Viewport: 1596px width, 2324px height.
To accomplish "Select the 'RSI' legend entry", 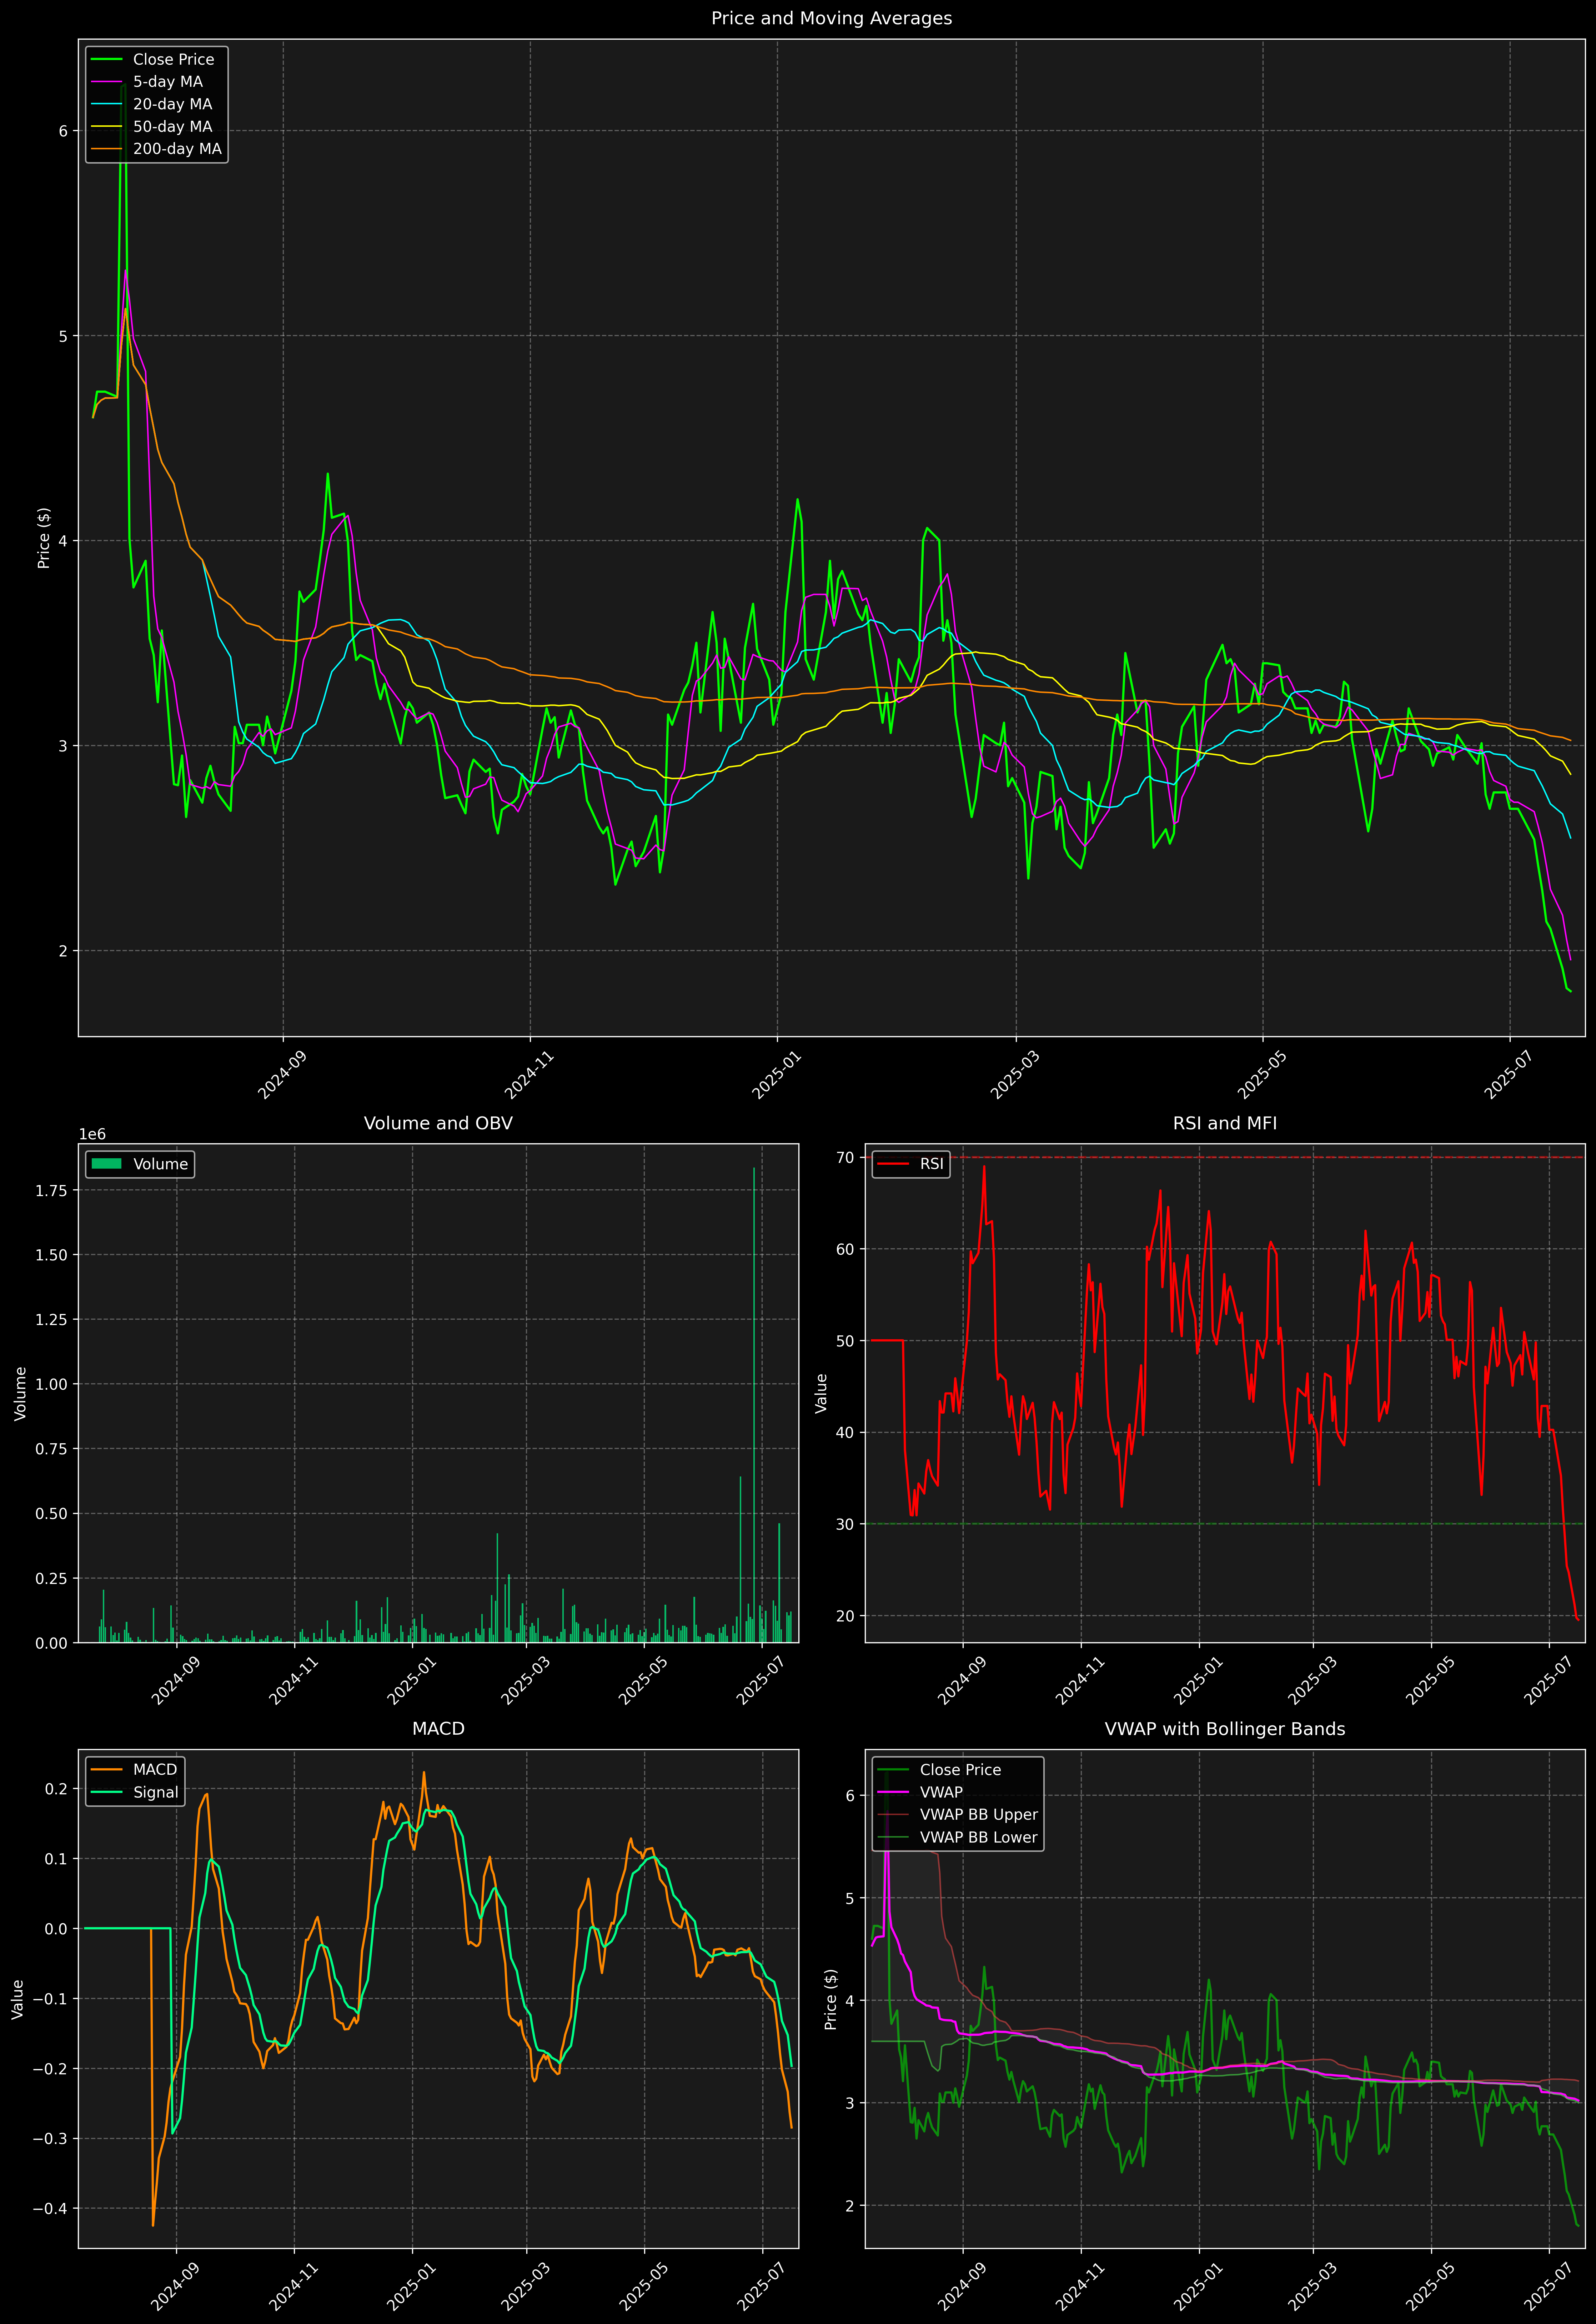I will [910, 1164].
